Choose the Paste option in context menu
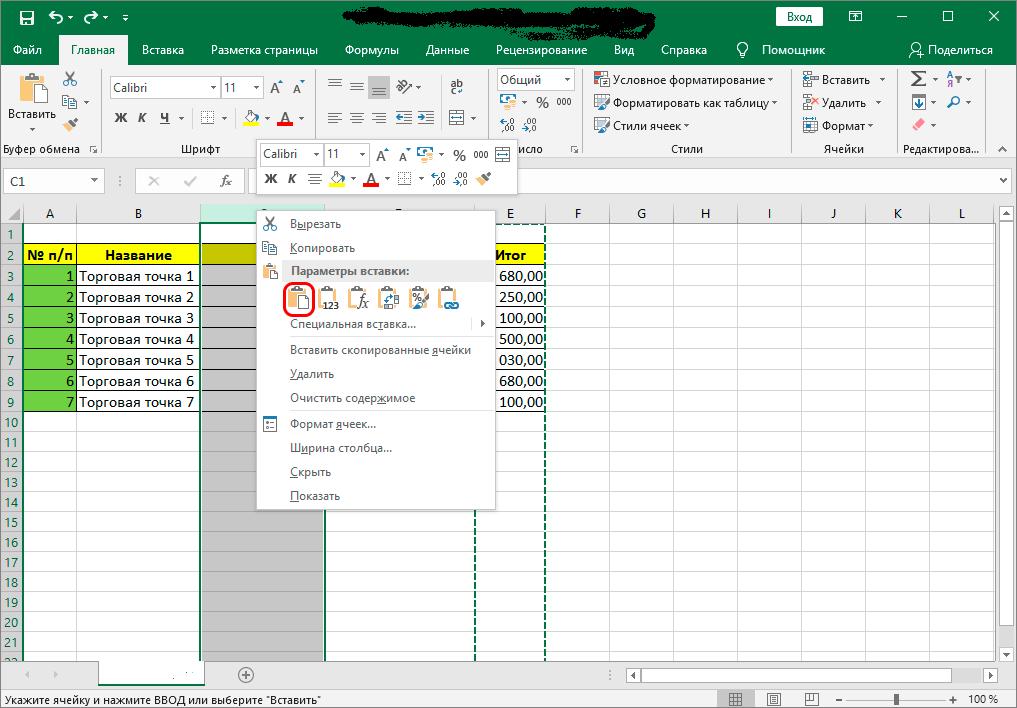The height and width of the screenshot is (708, 1017). [299, 300]
